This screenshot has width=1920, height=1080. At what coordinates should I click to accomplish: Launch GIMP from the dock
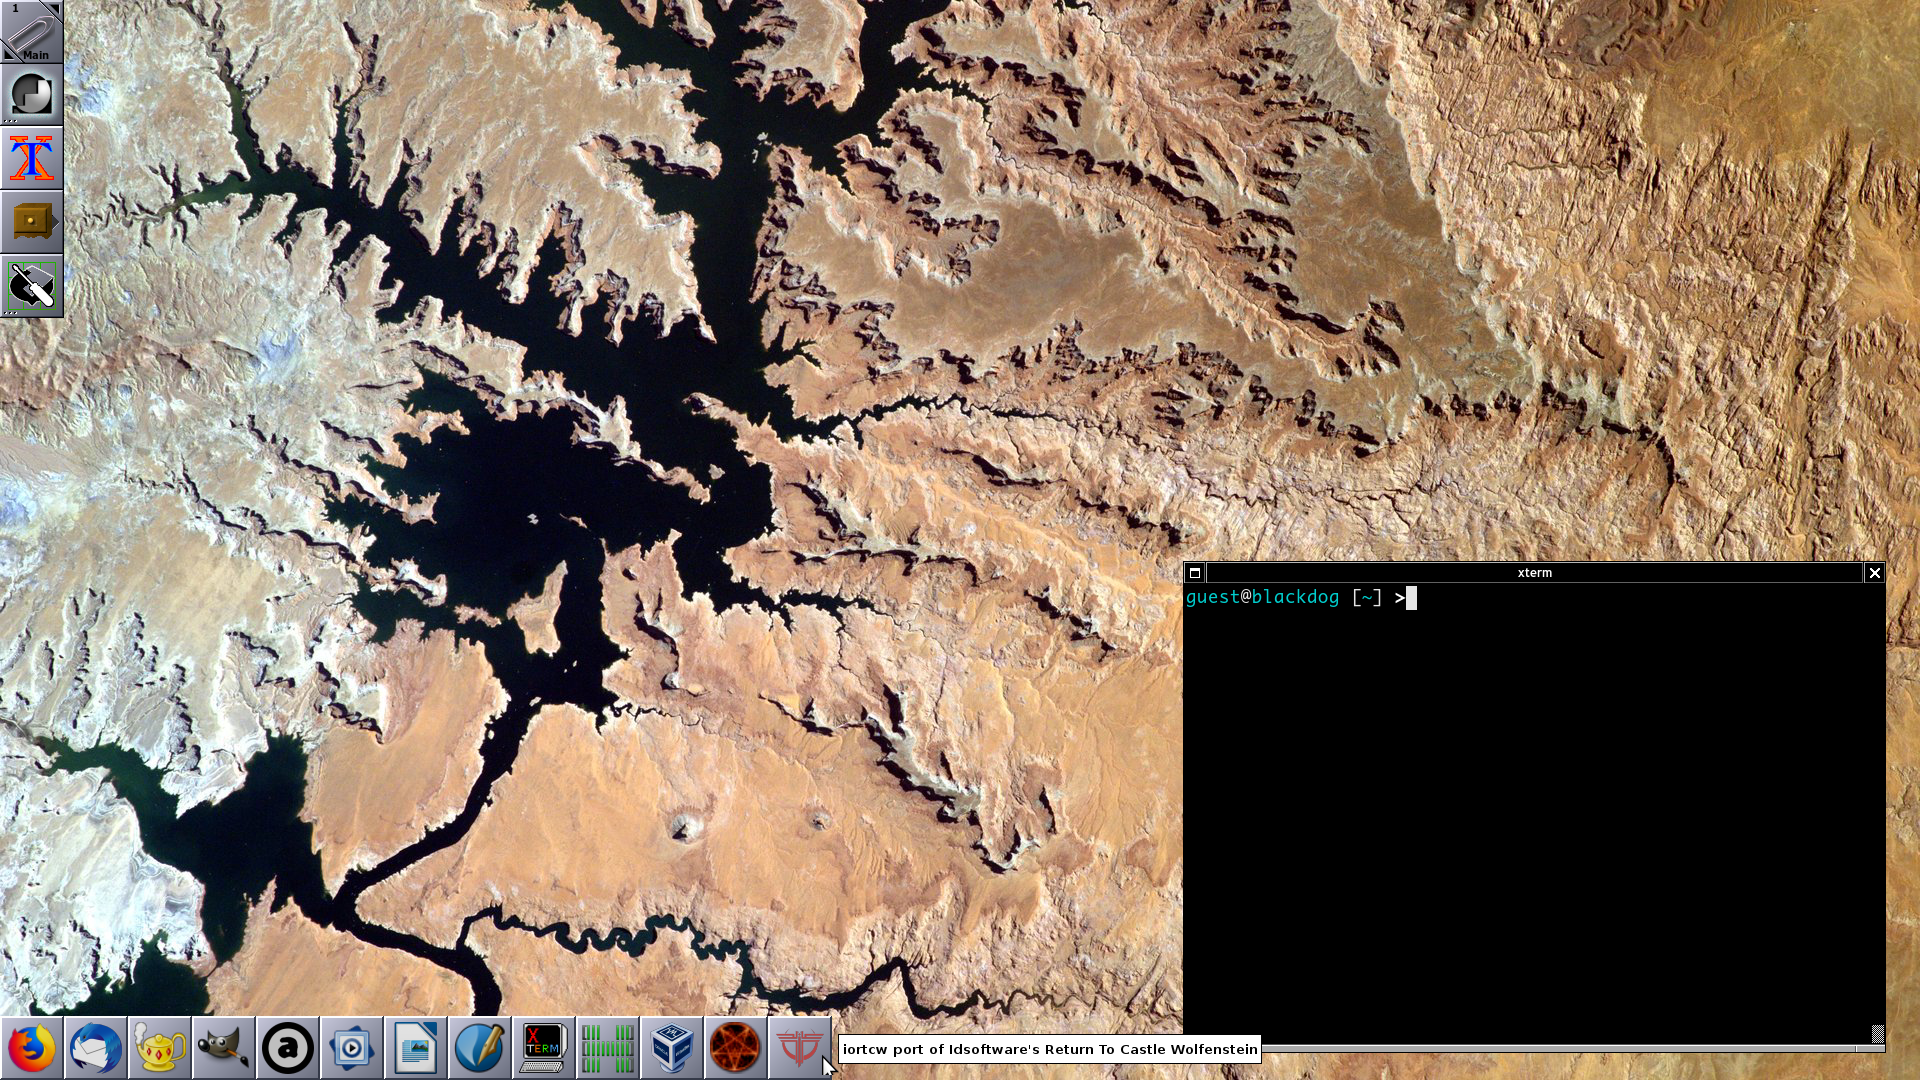pyautogui.click(x=224, y=1048)
